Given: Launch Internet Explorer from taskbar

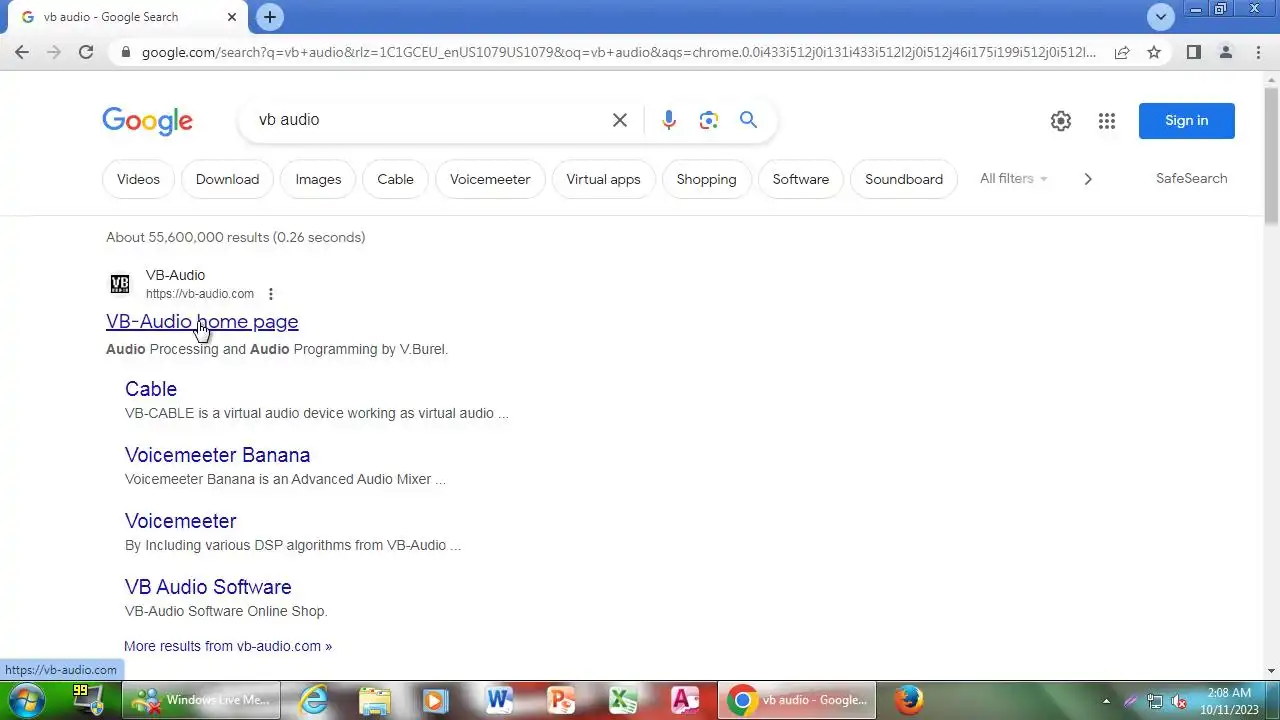Looking at the screenshot, I should tap(314, 700).
